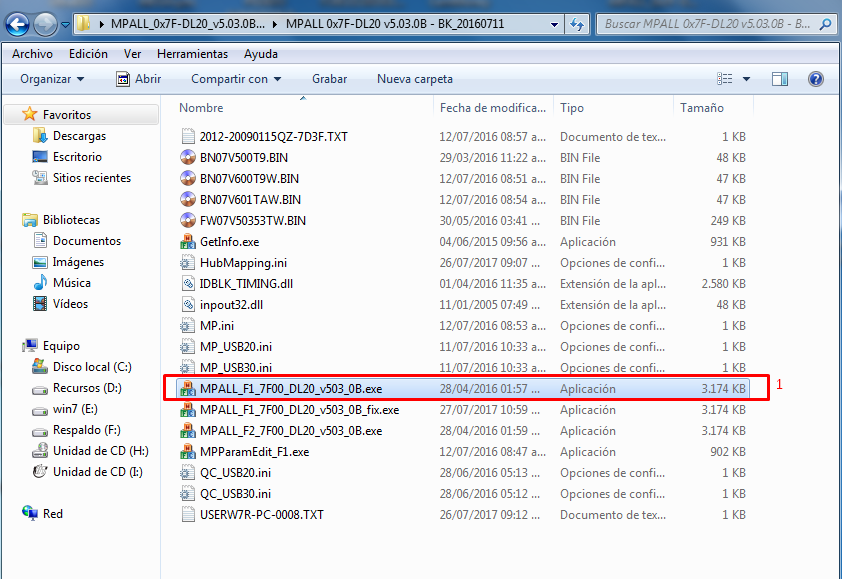The height and width of the screenshot is (579, 842).
Task: Click the MPALL_F2_7F00_DL20_v503_0B.exe icon
Action: 188,431
